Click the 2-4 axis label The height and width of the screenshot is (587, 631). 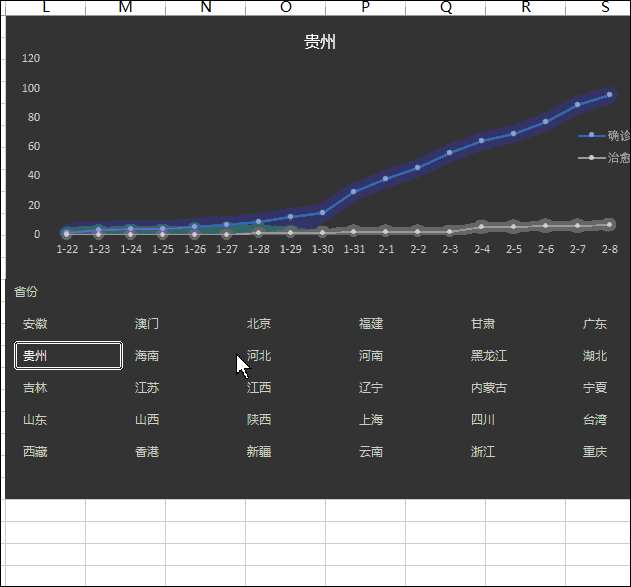(482, 249)
